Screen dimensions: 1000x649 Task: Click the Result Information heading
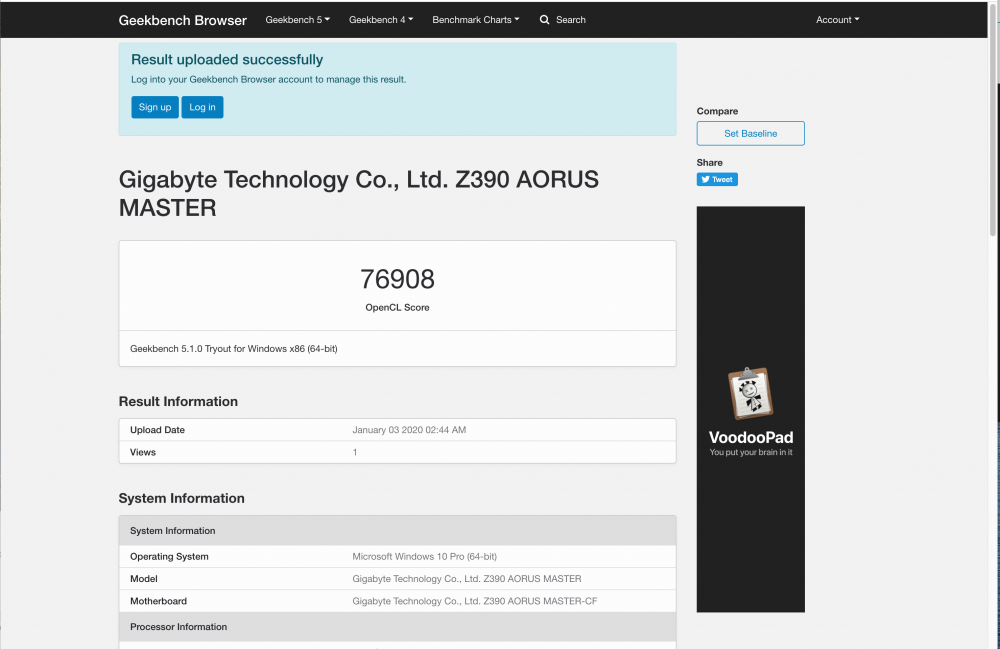click(178, 402)
